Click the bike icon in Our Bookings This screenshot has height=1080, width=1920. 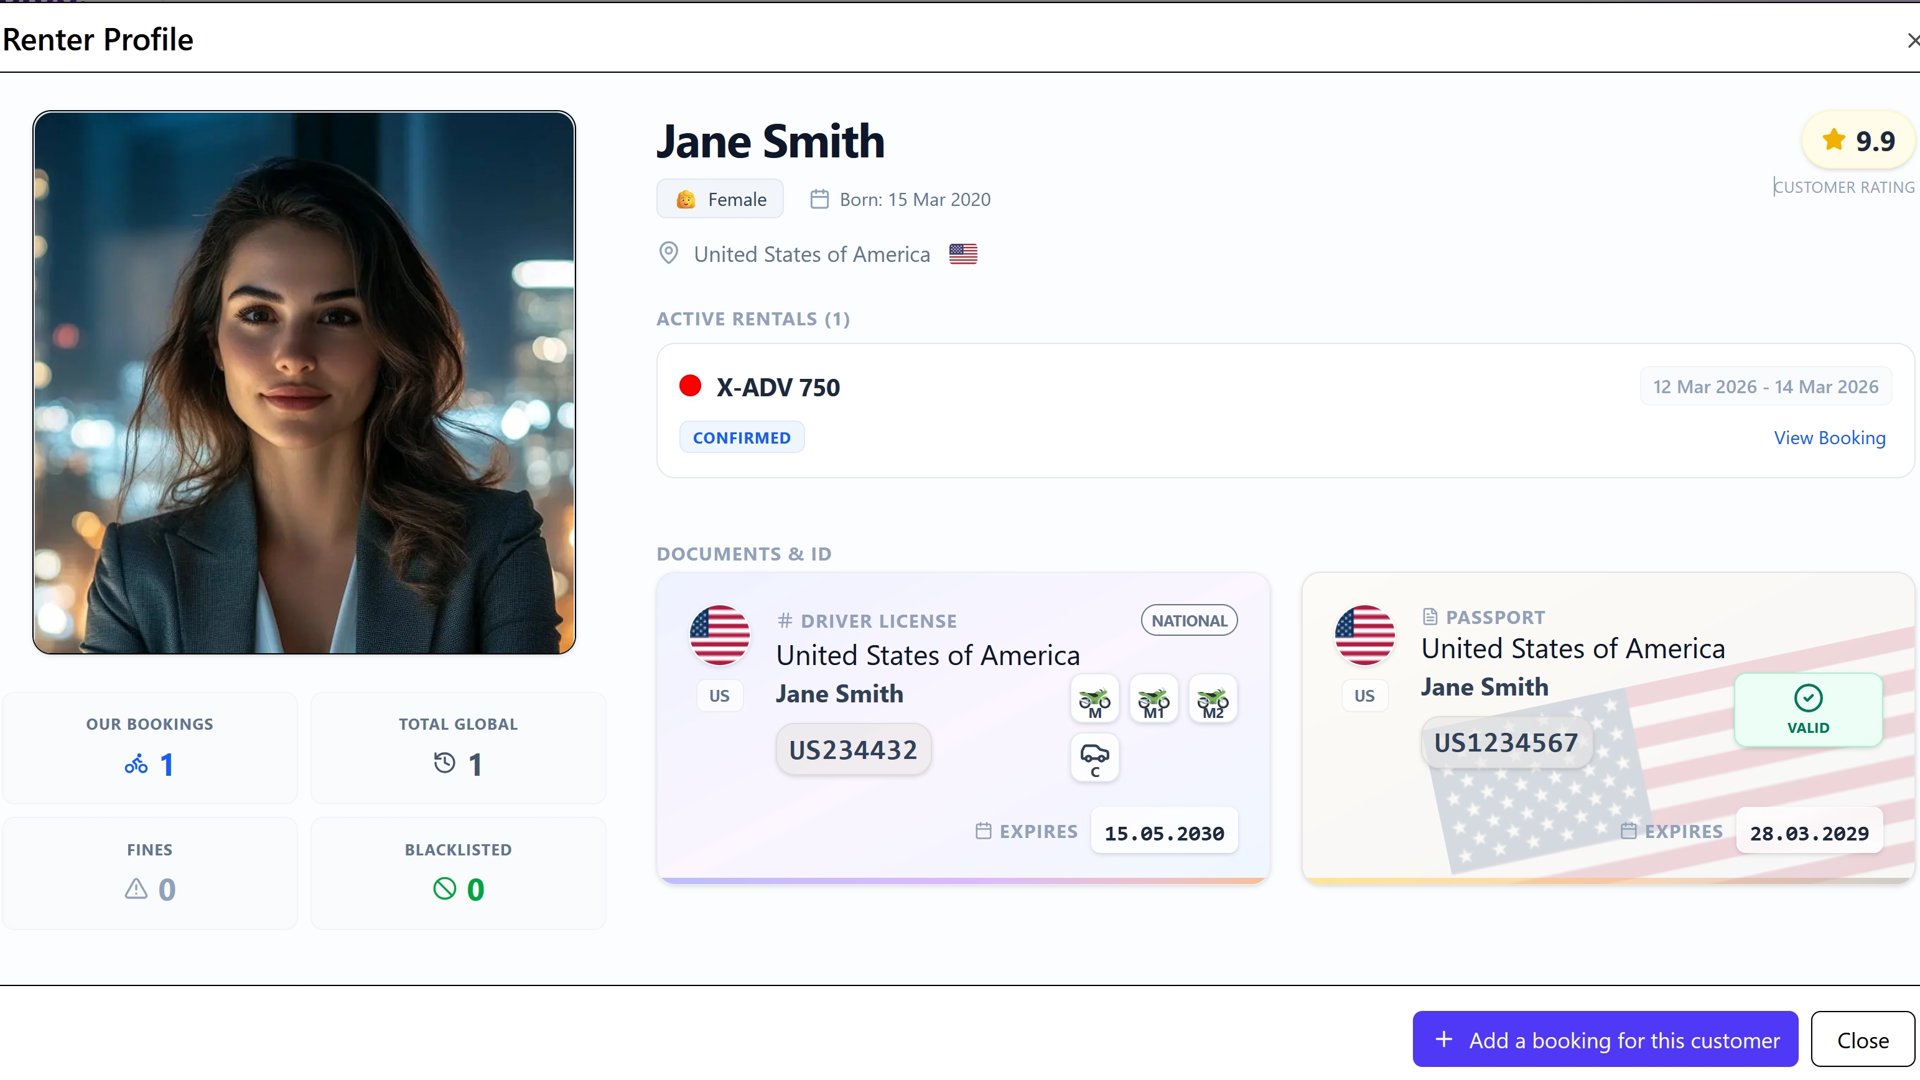pos(136,765)
